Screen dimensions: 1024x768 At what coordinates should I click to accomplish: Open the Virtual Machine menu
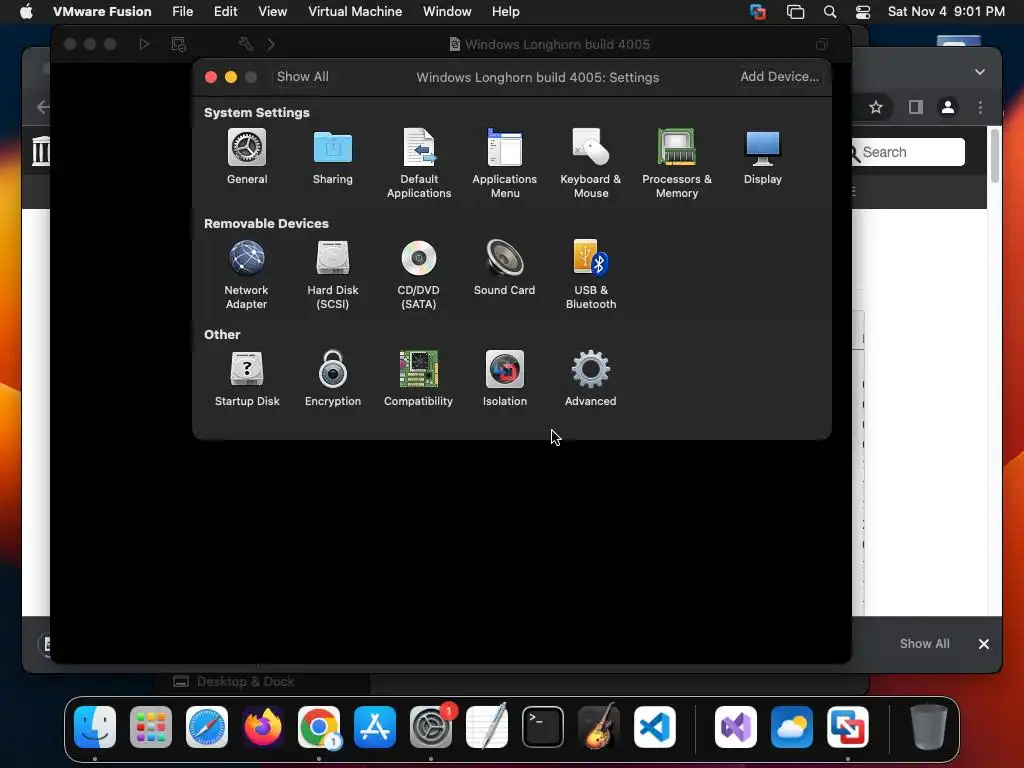355,11
